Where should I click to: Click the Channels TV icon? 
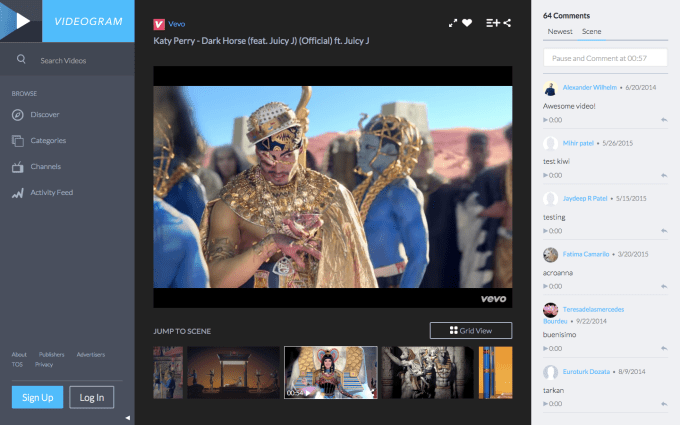tap(17, 167)
